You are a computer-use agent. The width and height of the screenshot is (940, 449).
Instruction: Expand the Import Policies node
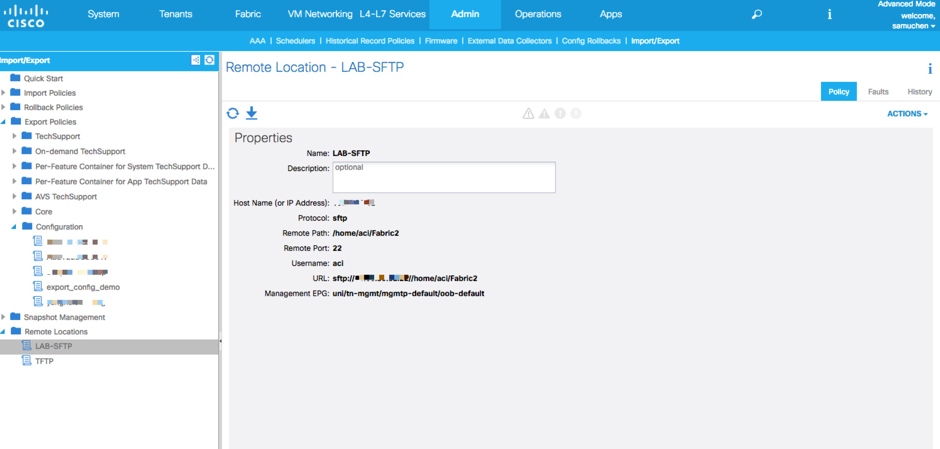pos(4,93)
